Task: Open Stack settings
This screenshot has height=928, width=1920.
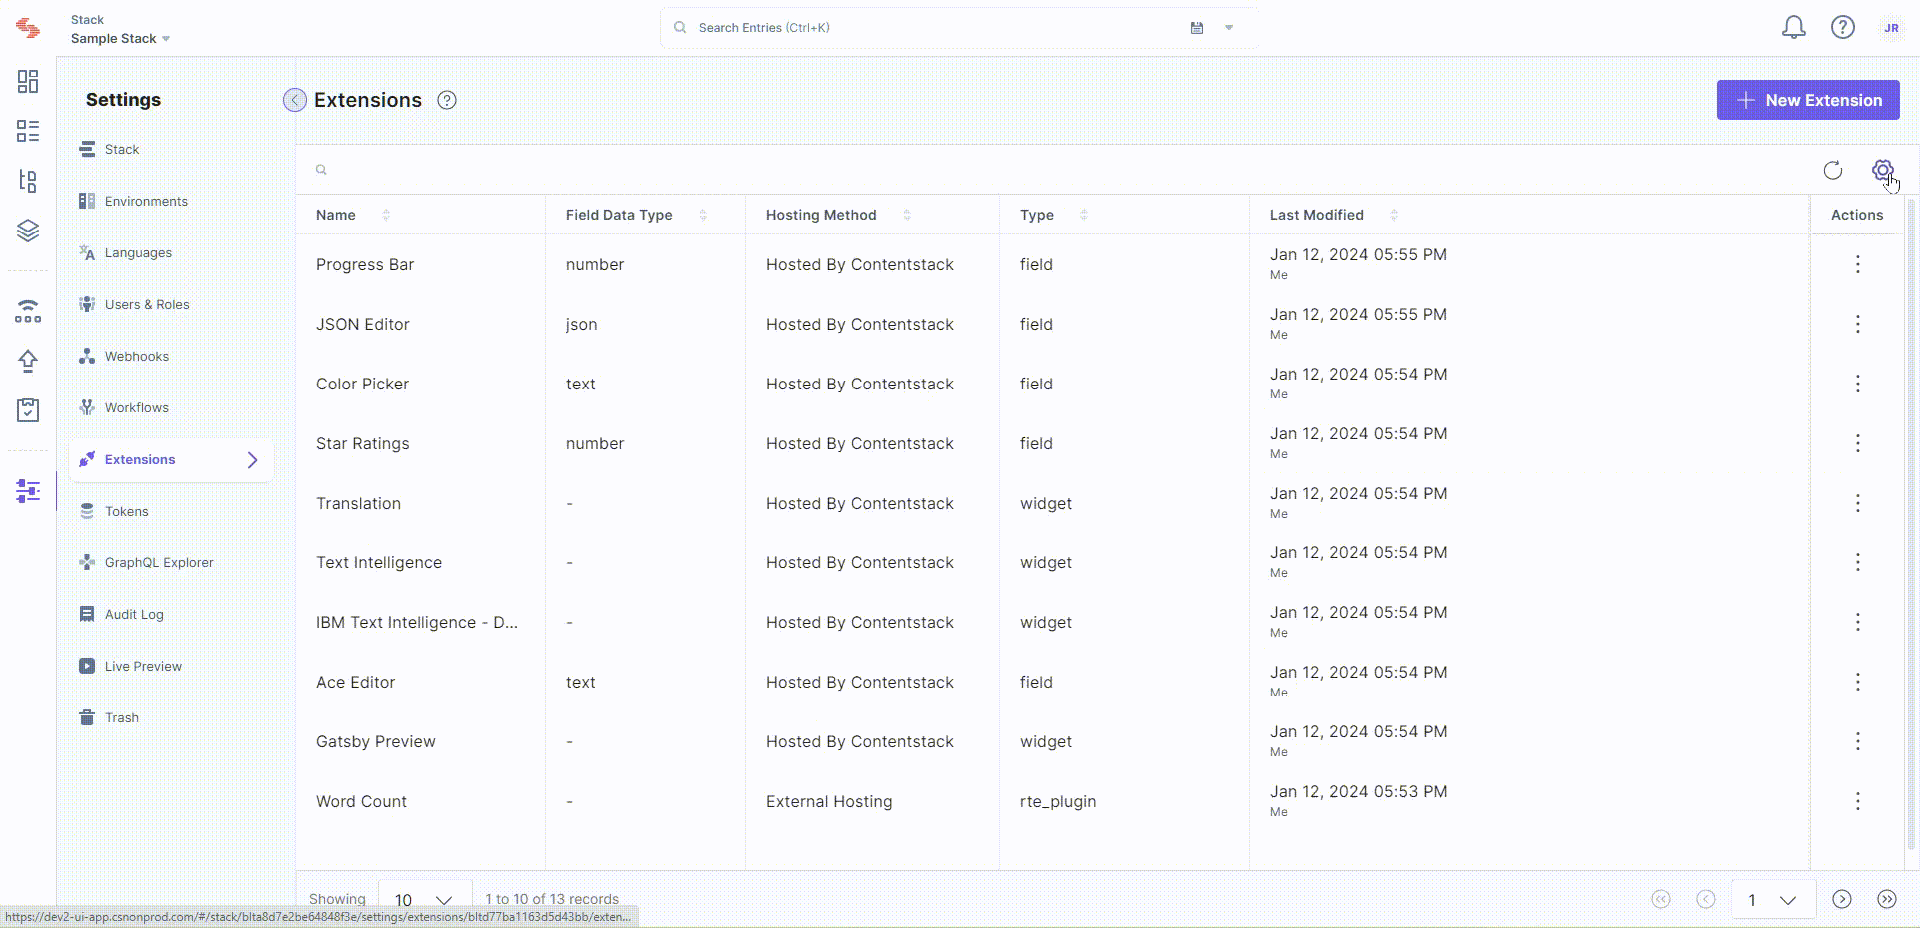Action: click(x=171, y=149)
